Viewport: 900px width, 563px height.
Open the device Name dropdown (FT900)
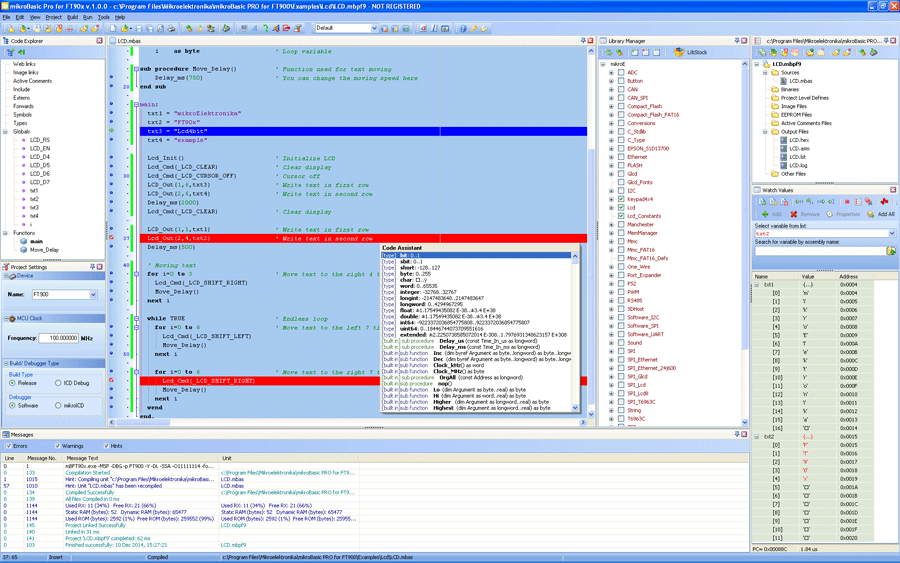point(93,294)
